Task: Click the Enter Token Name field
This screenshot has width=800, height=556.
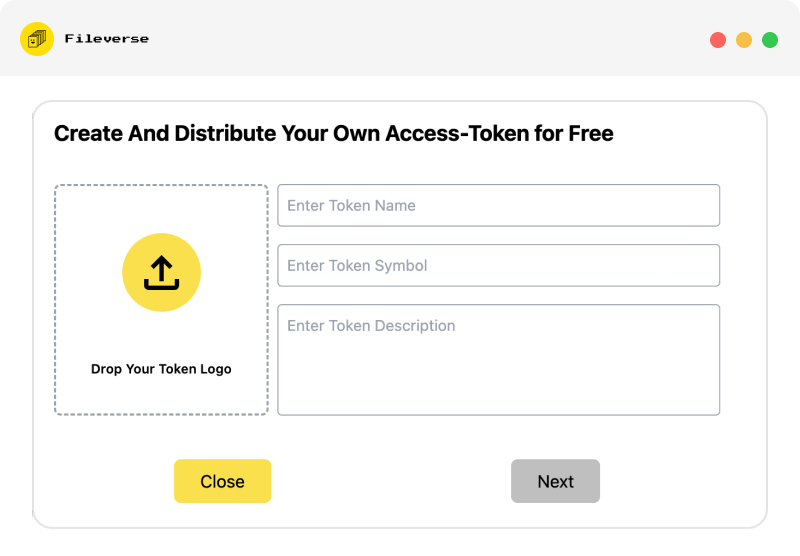Action: tap(498, 206)
